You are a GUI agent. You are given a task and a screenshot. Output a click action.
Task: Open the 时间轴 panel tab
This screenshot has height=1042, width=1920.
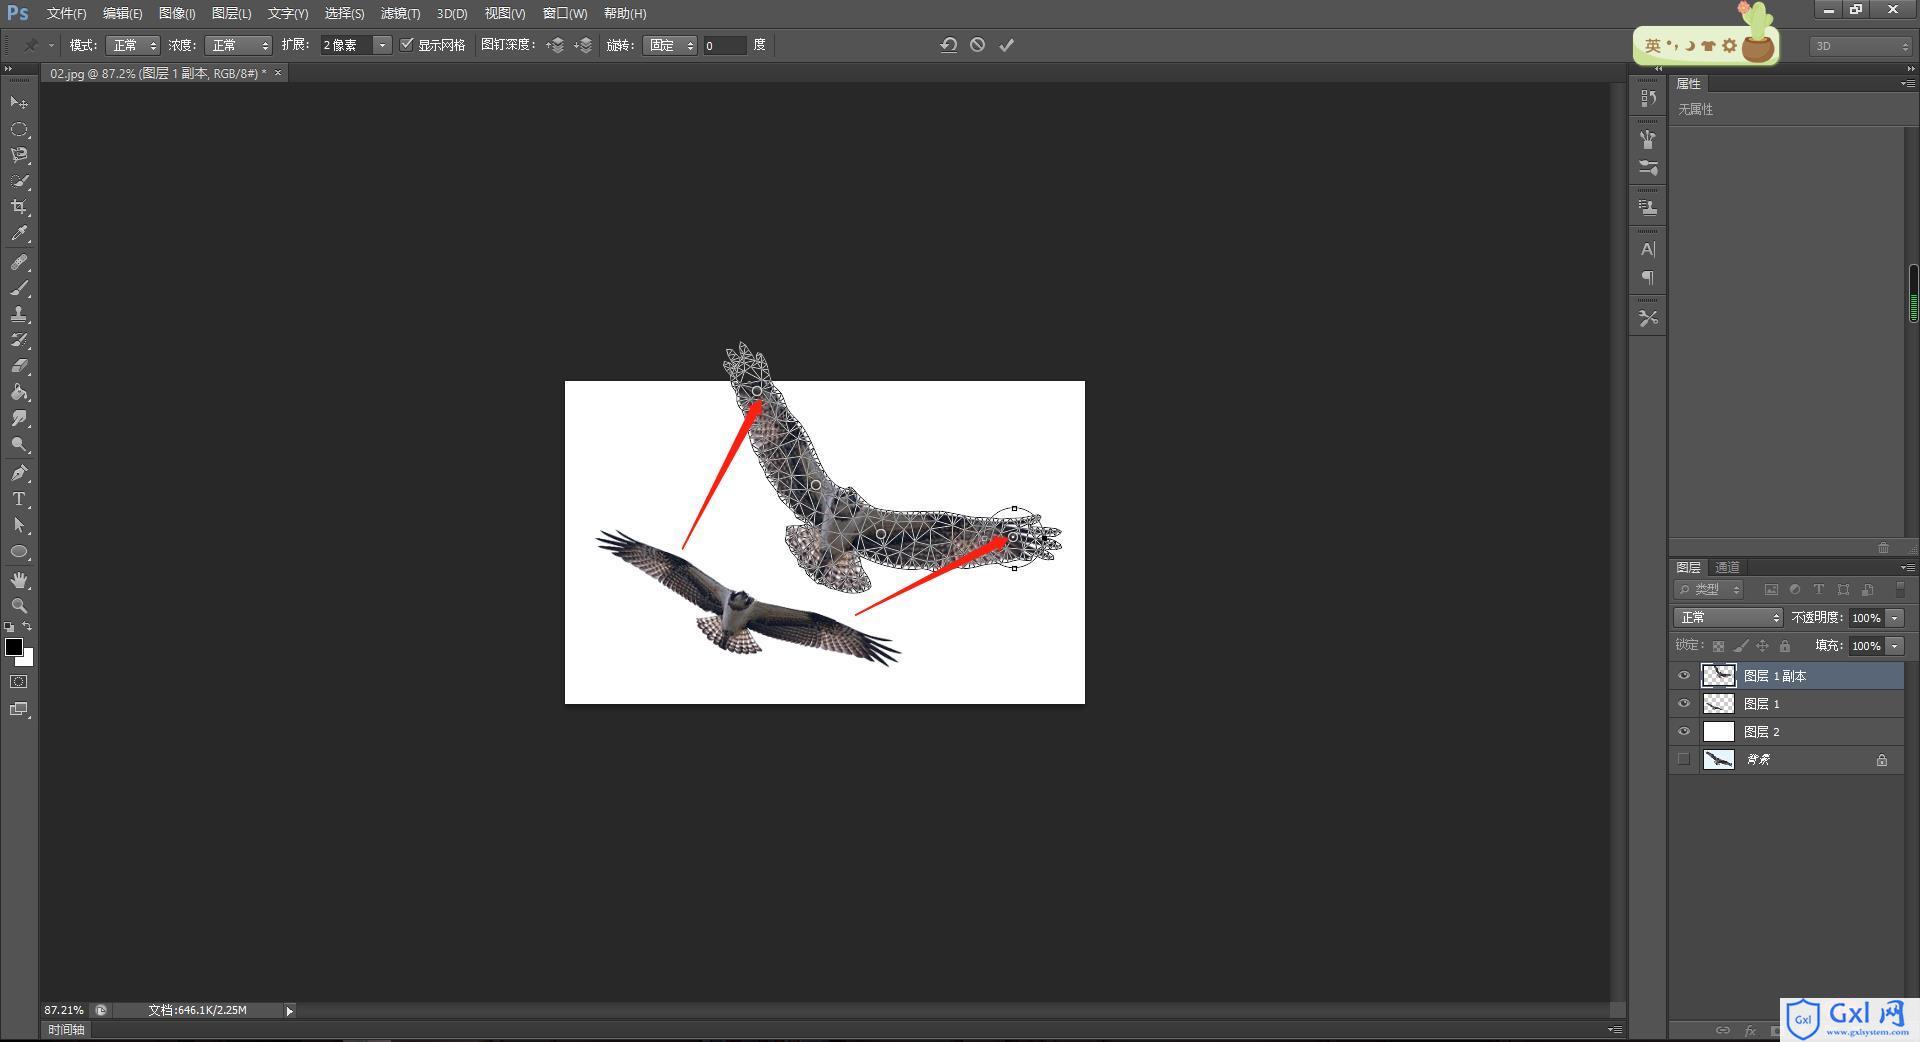pos(66,1030)
